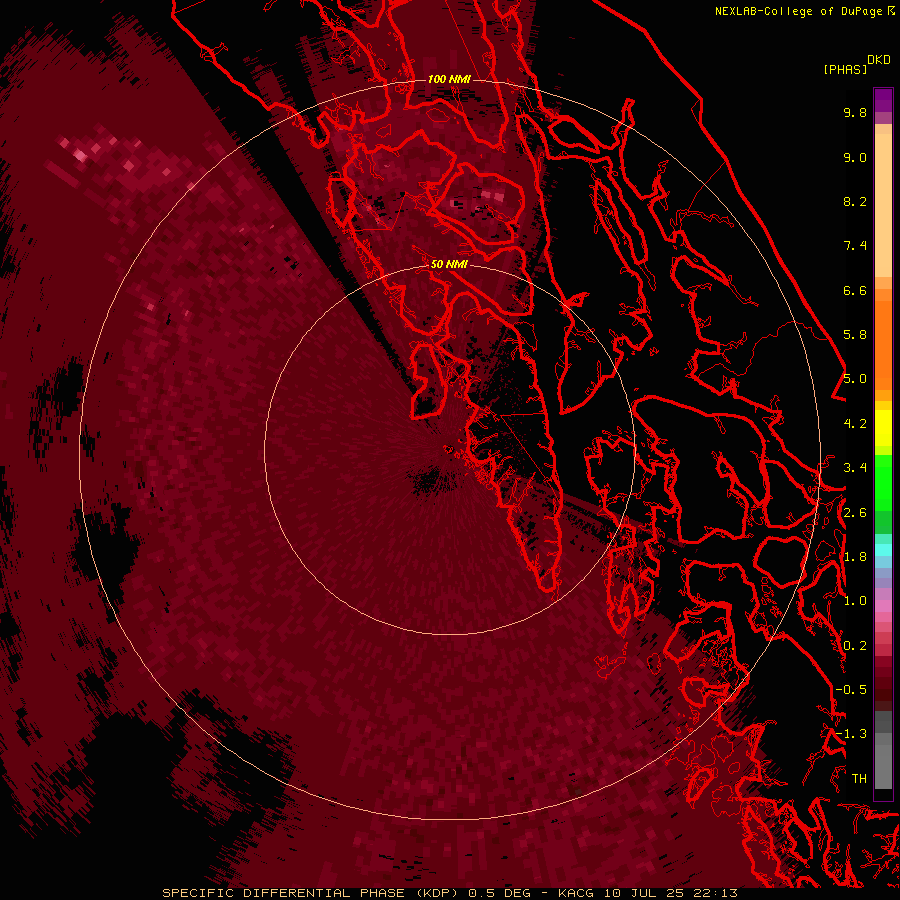Click the 22:13 time stamp in caption
Screen dimensions: 900x900
click(717, 893)
